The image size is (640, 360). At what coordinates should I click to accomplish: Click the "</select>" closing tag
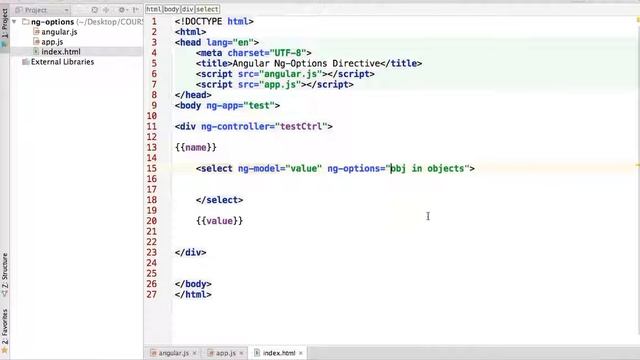coord(220,200)
